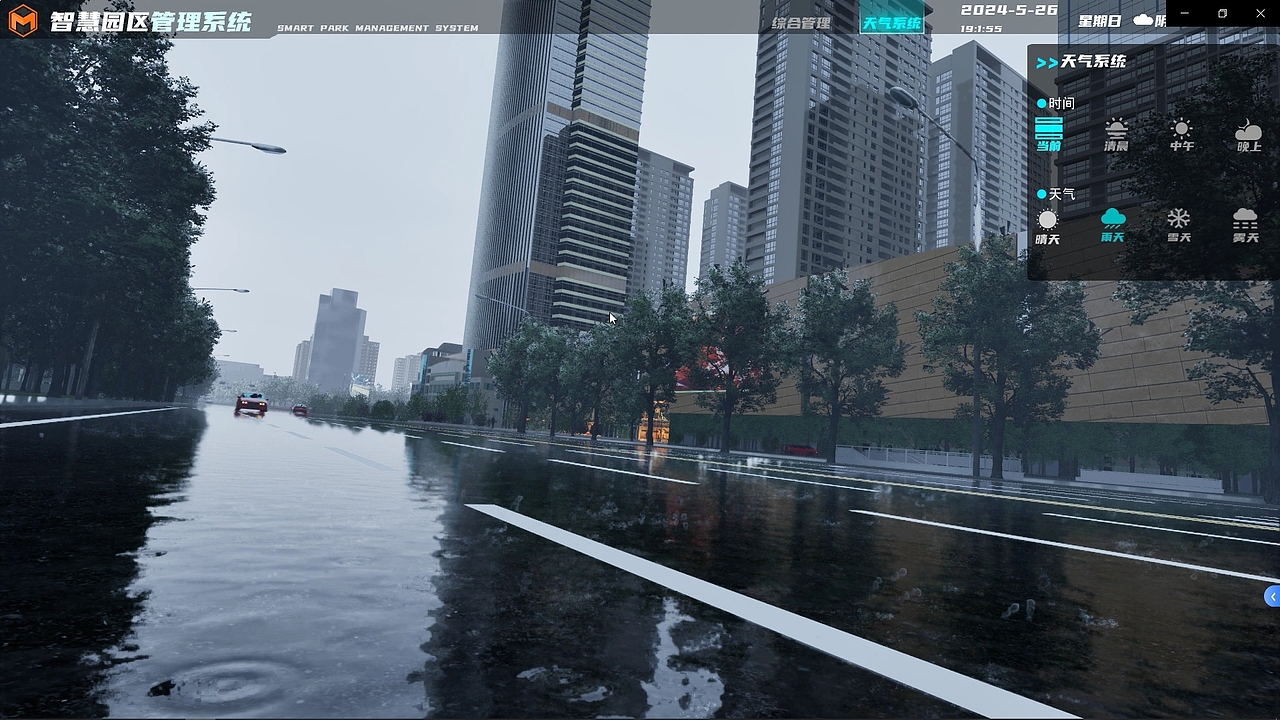
Task: Click the cloud weather status icon
Action: click(1143, 20)
